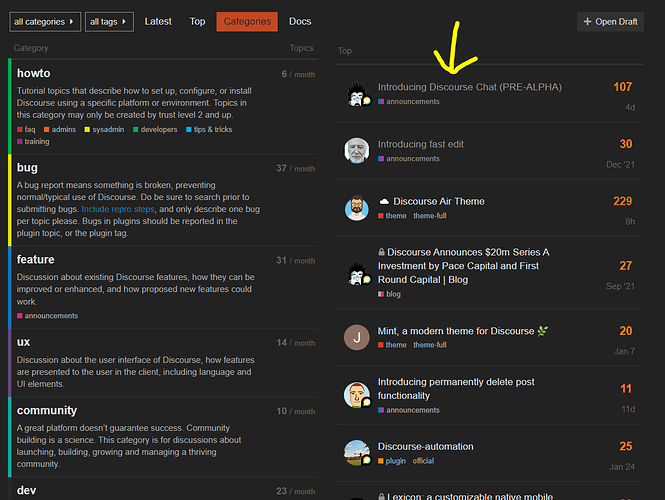This screenshot has width=665, height=500.
Task: Open Introducing permanently delete post functionality topic
Action: coord(456,389)
